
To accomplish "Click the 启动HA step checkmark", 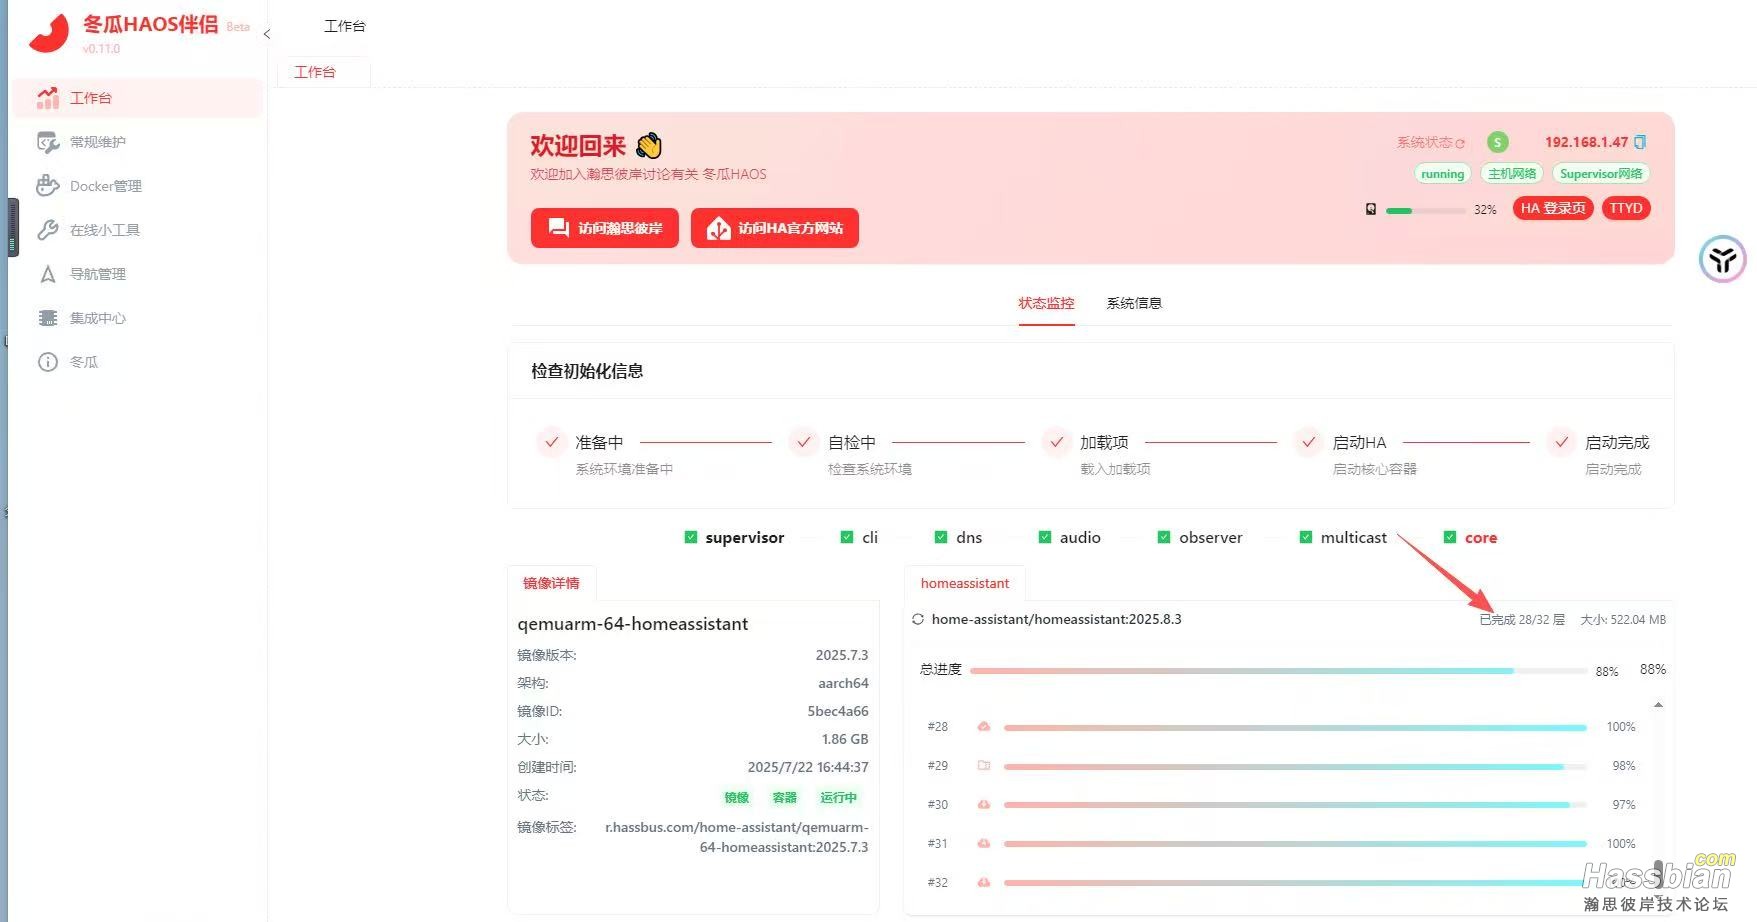I will tap(1308, 442).
